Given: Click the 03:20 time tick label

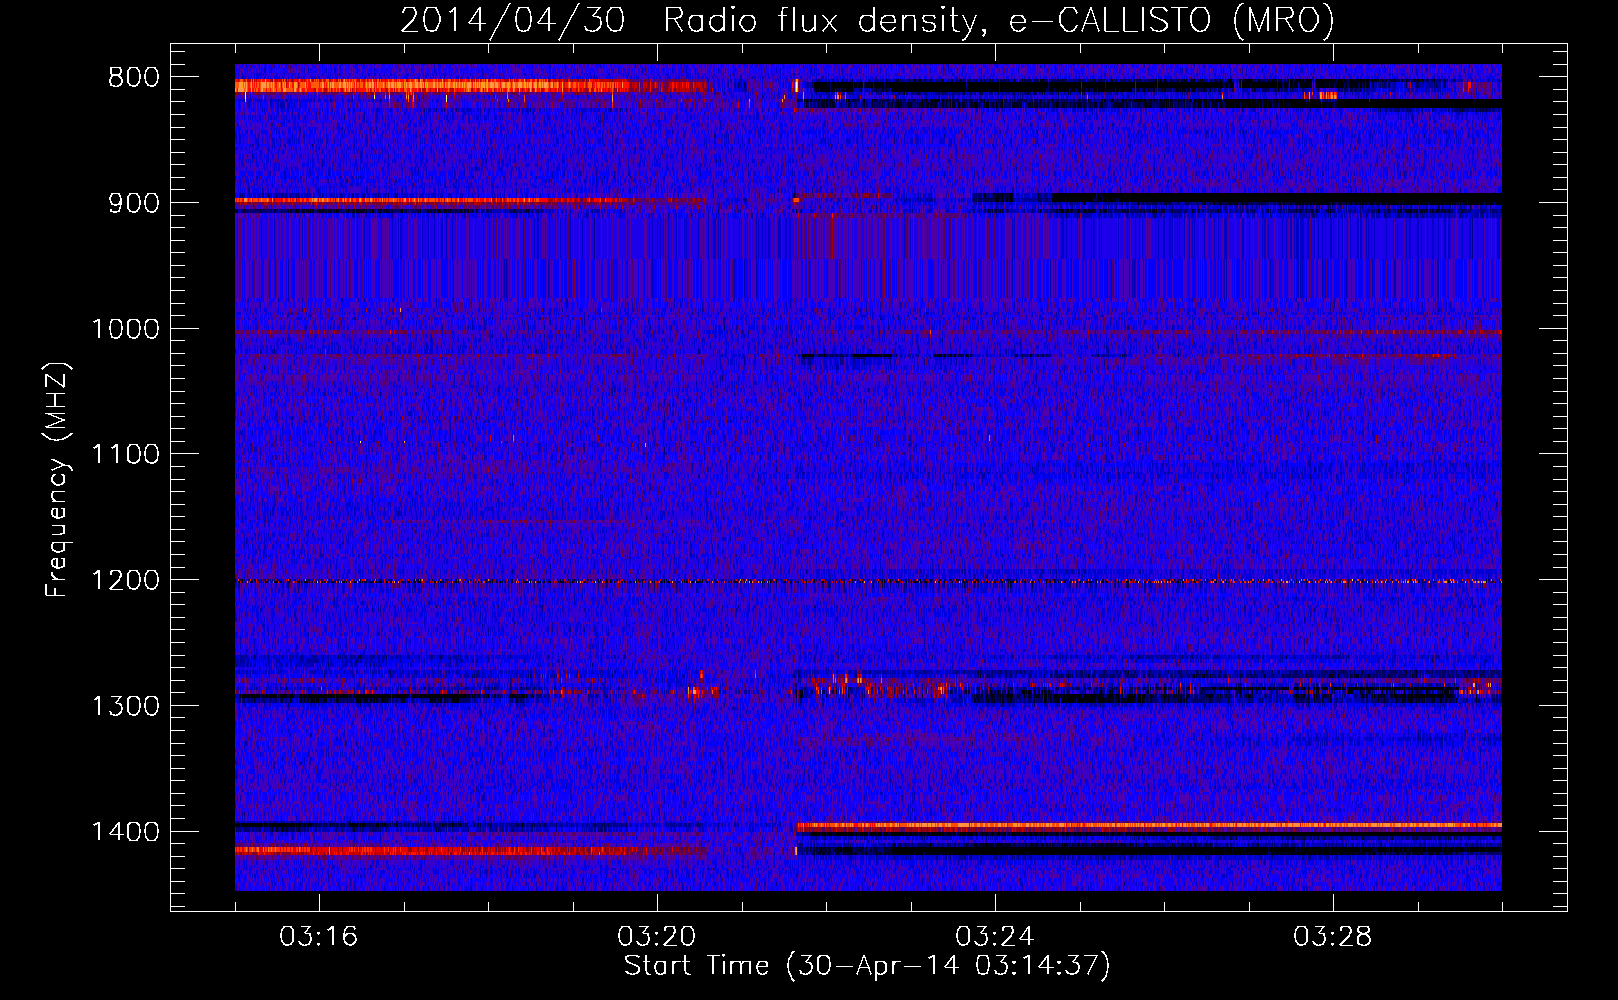Looking at the screenshot, I should (x=657, y=937).
